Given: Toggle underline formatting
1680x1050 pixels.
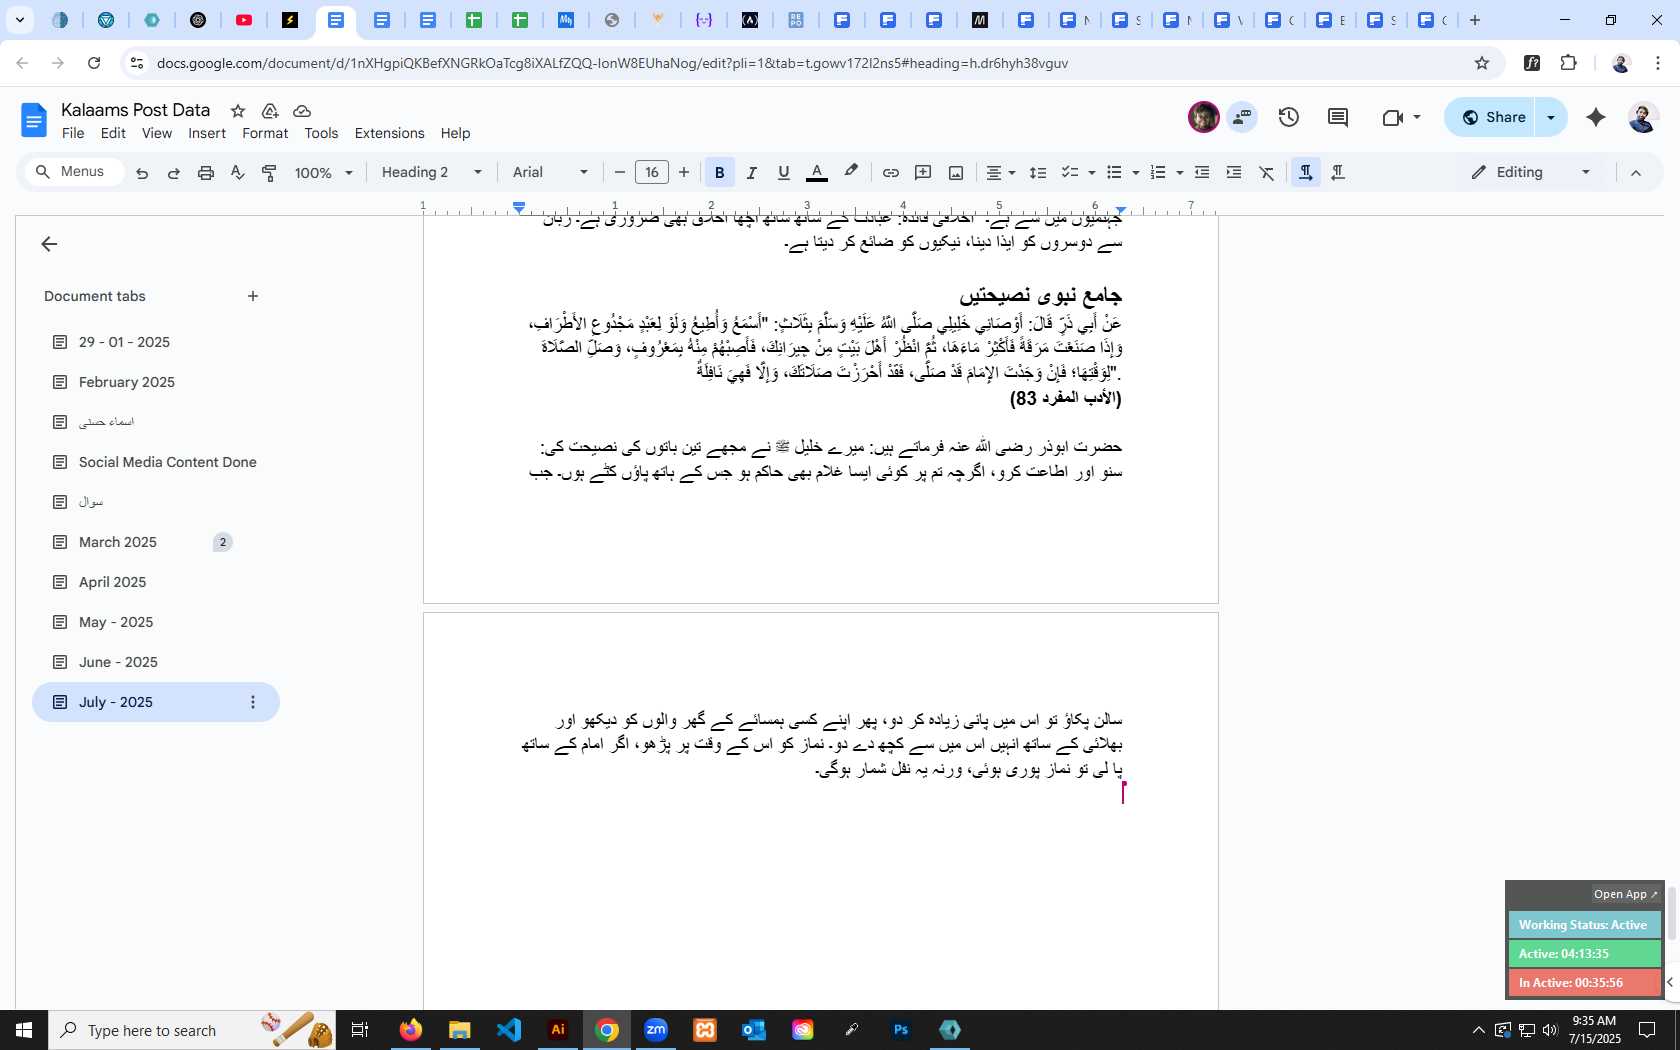Looking at the screenshot, I should (x=784, y=173).
